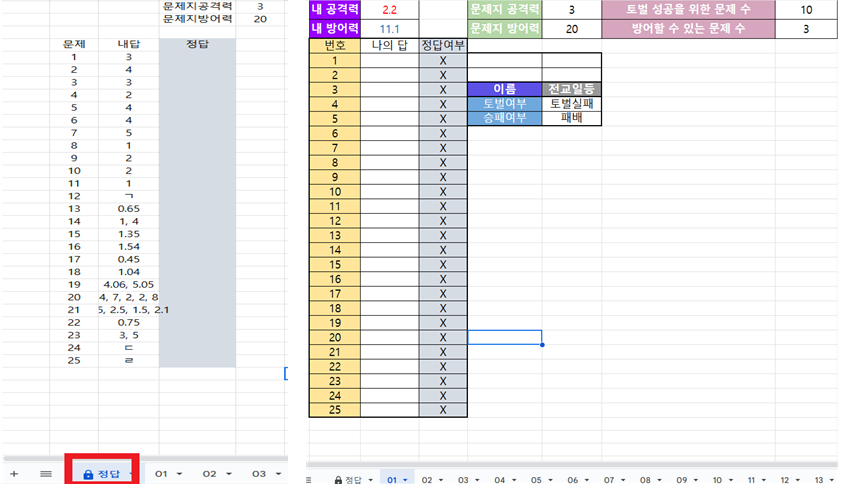
Task: Select the ㄹ answer for question 25
Action: point(128,361)
